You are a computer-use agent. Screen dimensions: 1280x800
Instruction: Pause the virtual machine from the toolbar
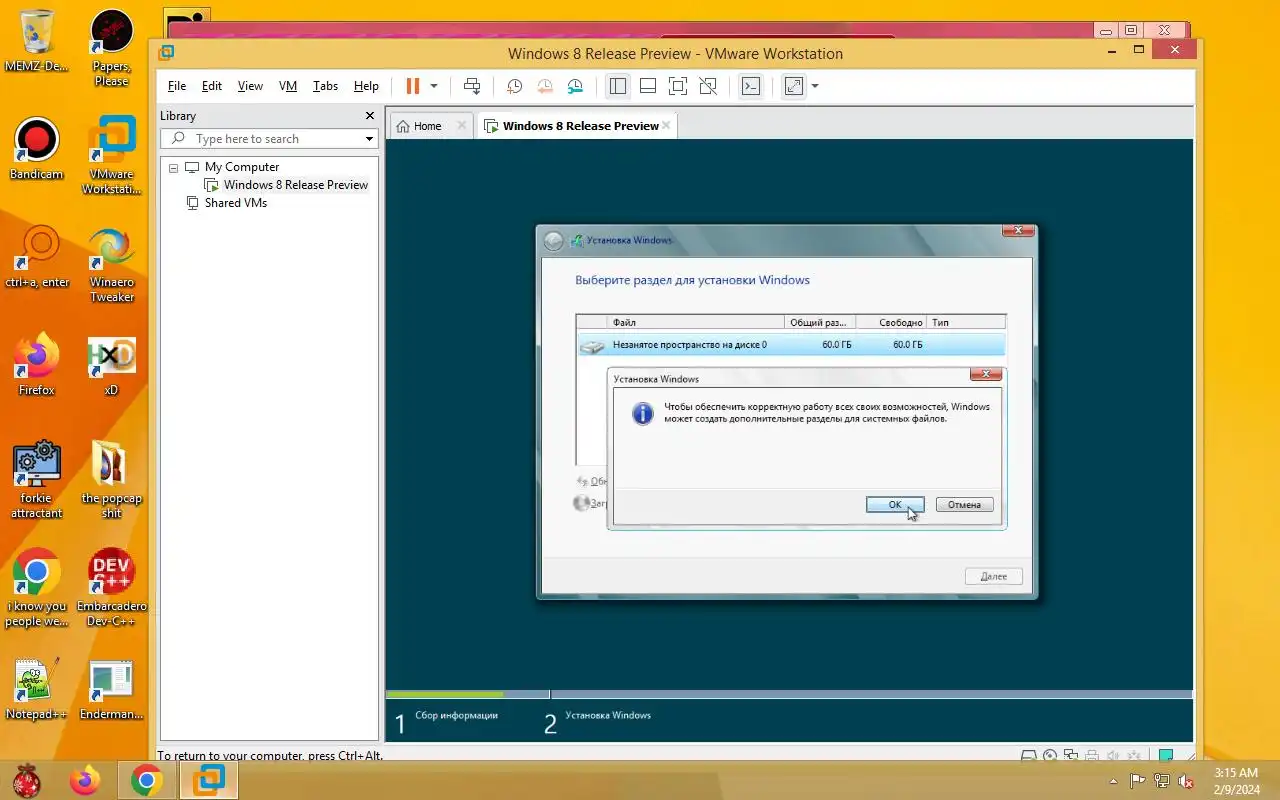pos(413,86)
